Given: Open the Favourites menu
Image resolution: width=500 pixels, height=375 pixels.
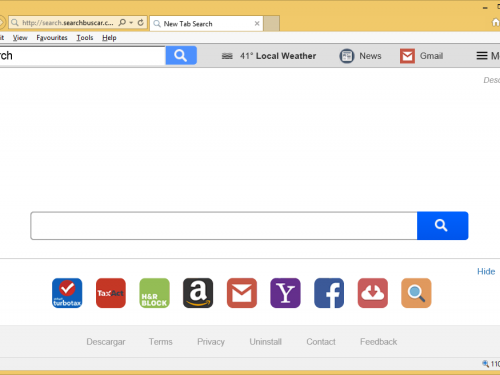Looking at the screenshot, I should pos(52,38).
